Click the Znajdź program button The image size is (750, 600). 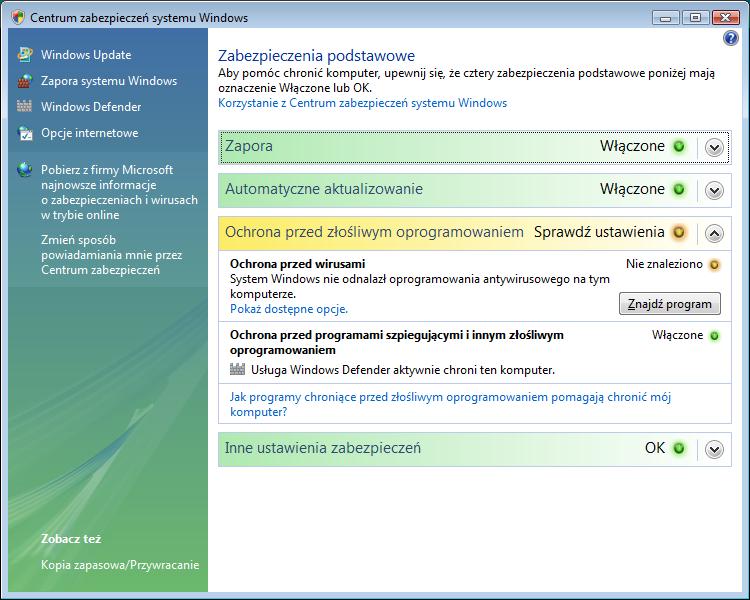[670, 304]
